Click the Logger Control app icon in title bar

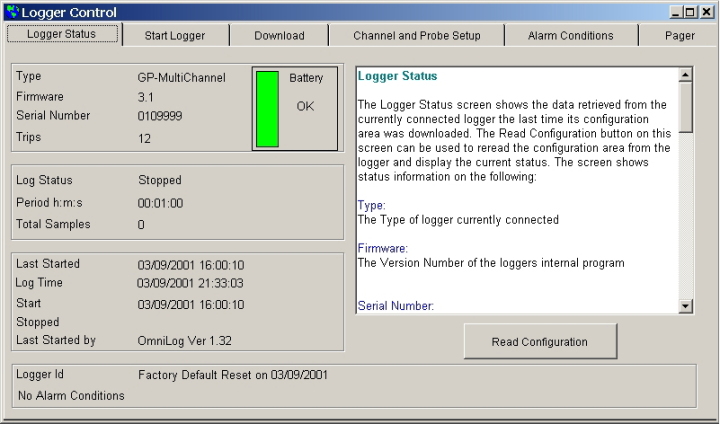click(13, 12)
